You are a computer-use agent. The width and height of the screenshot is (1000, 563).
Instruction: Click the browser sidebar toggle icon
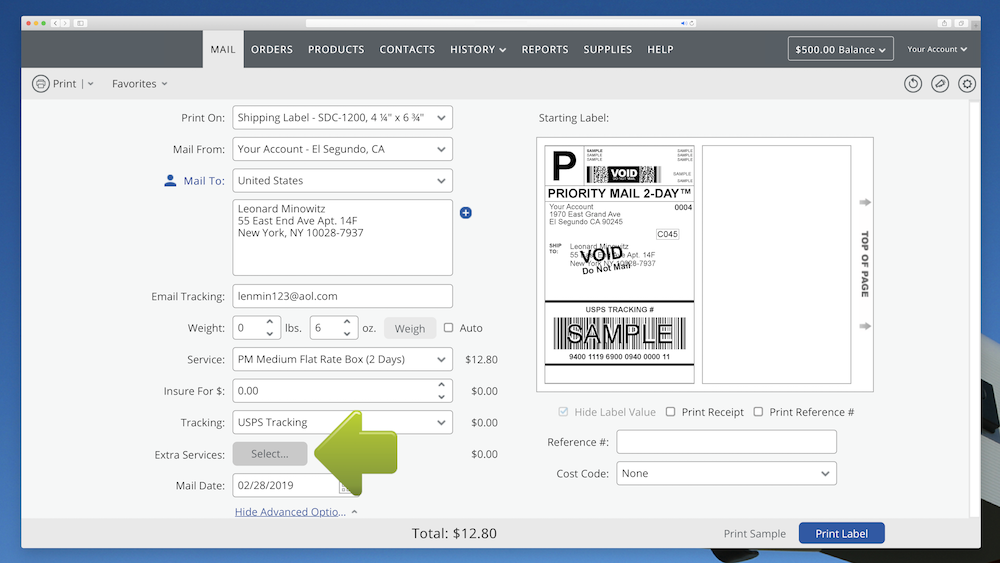80,23
